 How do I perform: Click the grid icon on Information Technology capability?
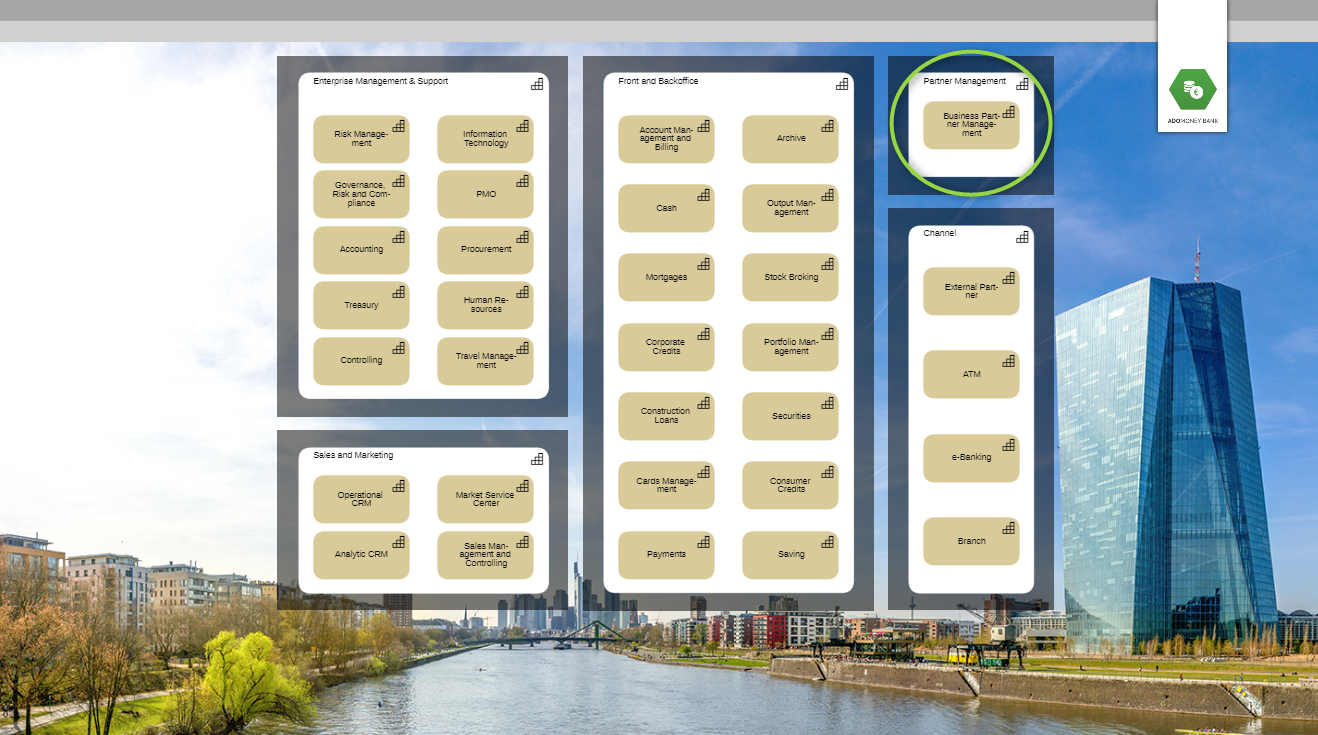click(524, 126)
